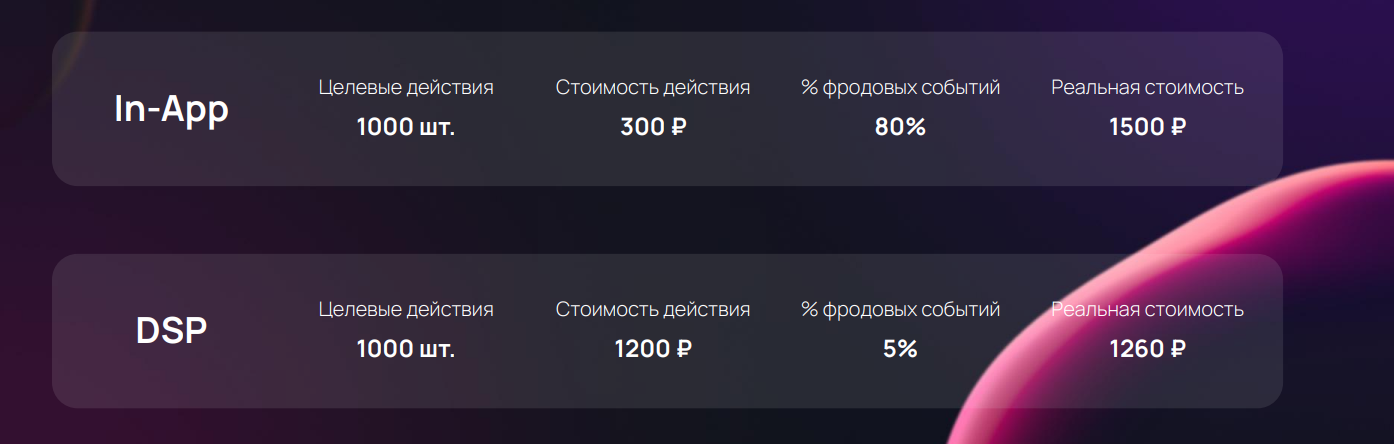
Task: Click the '300 ₽' cost value
Action: (x=653, y=127)
